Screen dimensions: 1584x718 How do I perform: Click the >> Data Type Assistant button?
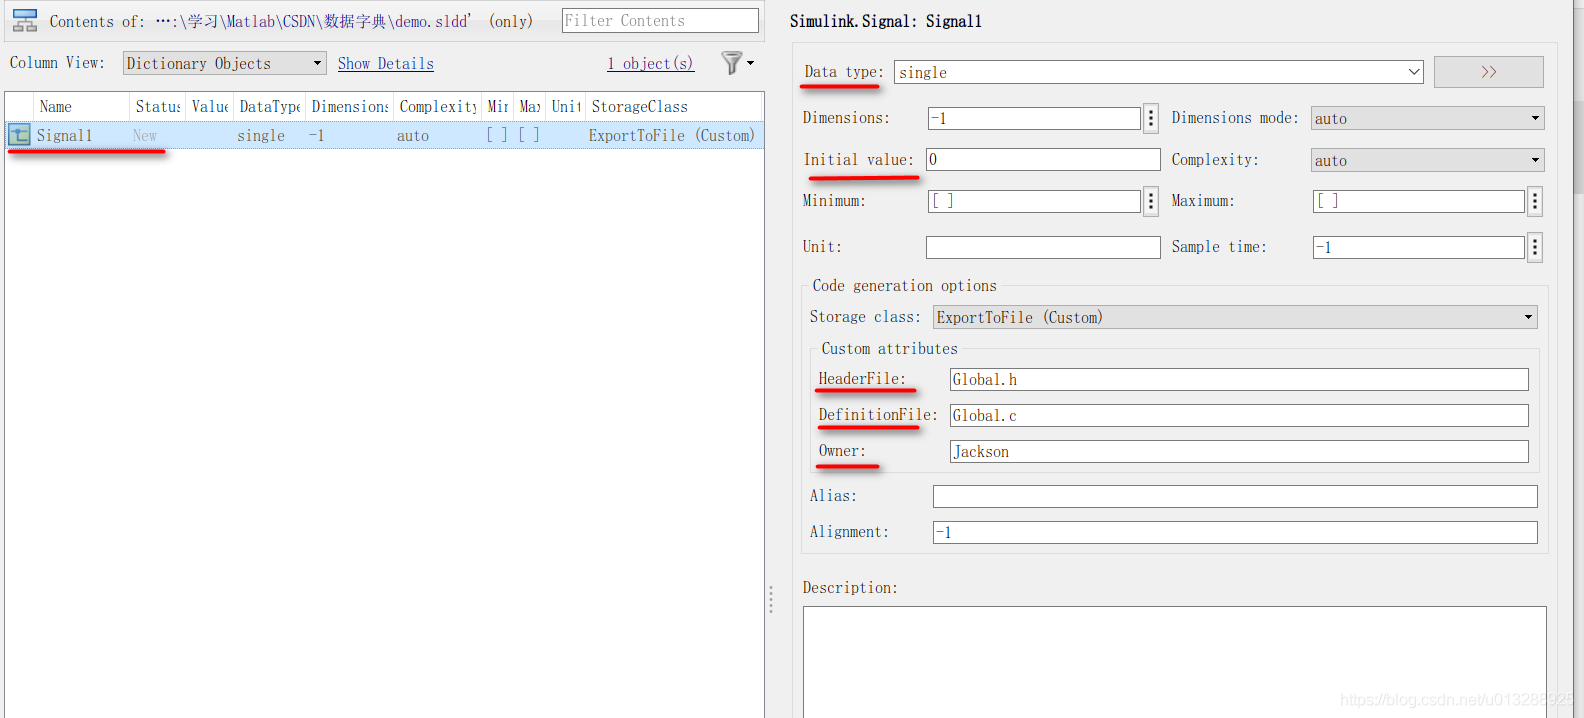pos(1488,72)
